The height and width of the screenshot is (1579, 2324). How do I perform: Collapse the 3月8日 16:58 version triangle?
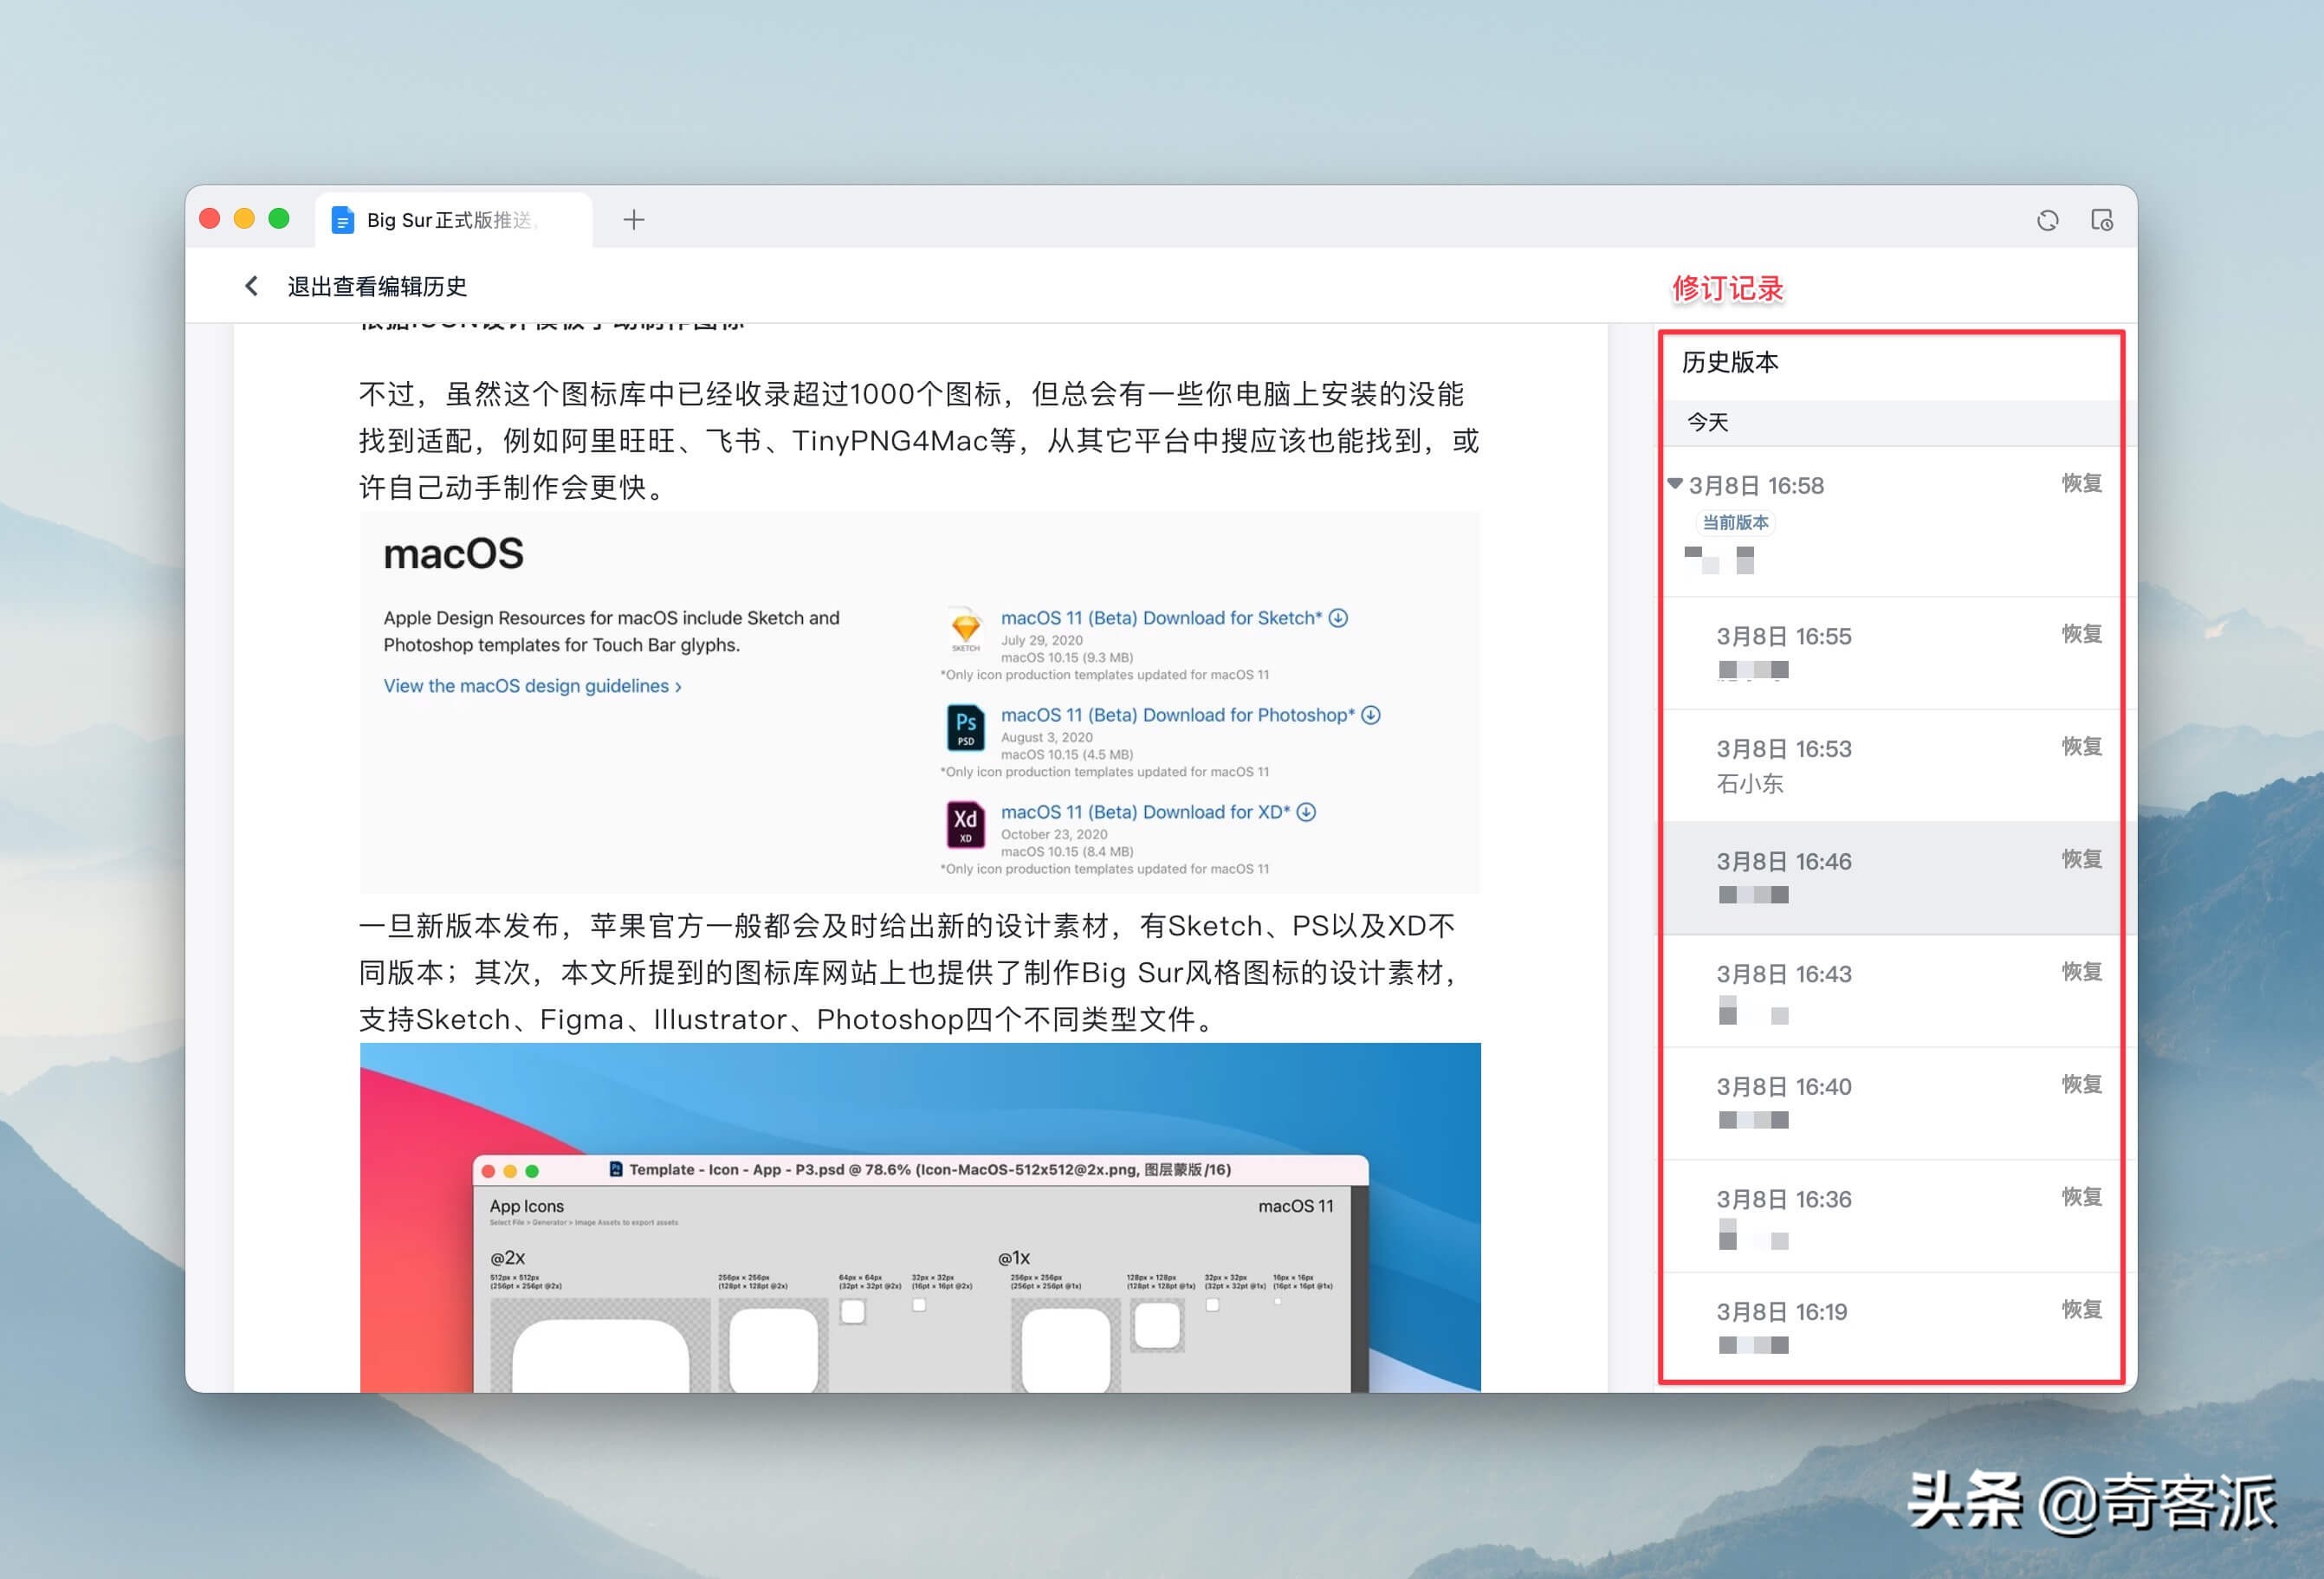tap(1674, 484)
